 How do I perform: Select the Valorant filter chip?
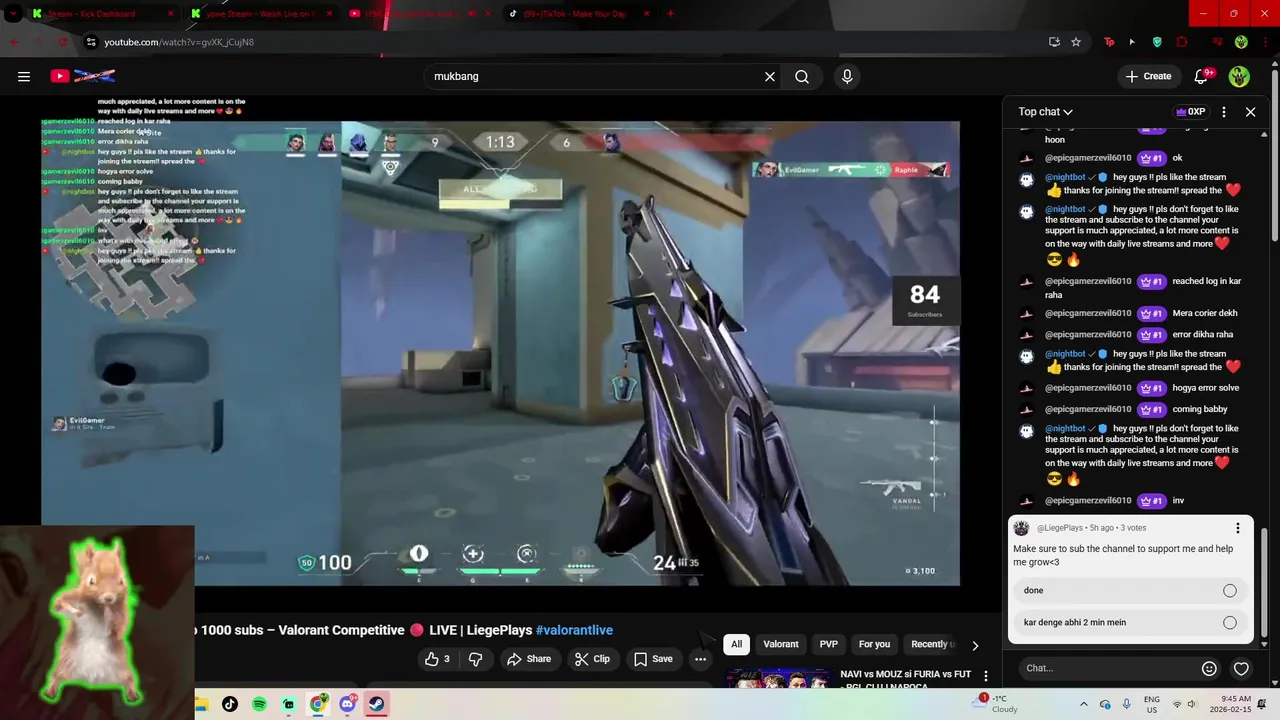(x=781, y=644)
